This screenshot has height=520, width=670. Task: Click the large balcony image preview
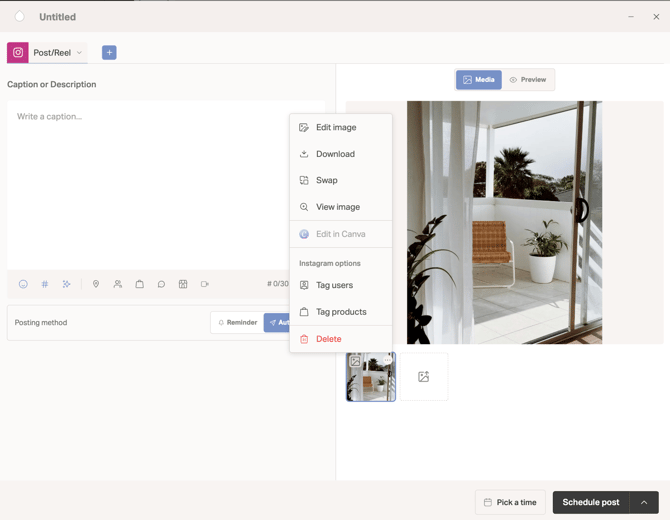pos(504,222)
